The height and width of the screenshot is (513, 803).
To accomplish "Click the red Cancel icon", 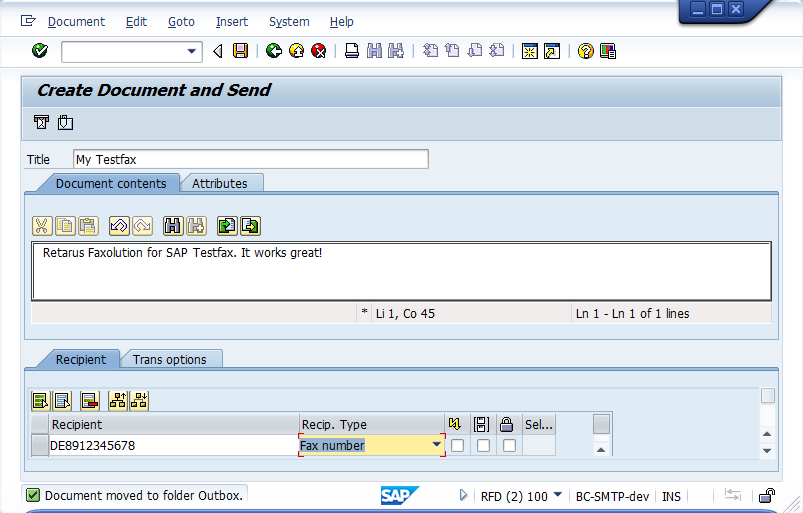I will pyautogui.click(x=318, y=51).
